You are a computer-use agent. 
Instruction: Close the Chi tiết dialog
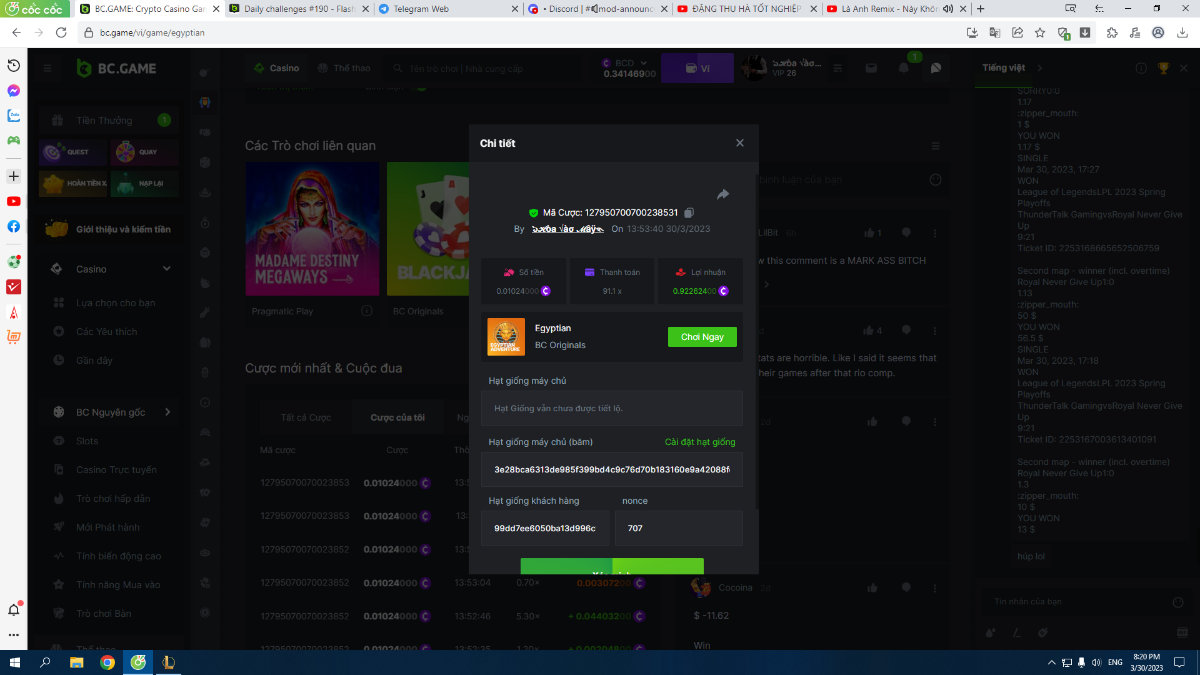click(740, 143)
